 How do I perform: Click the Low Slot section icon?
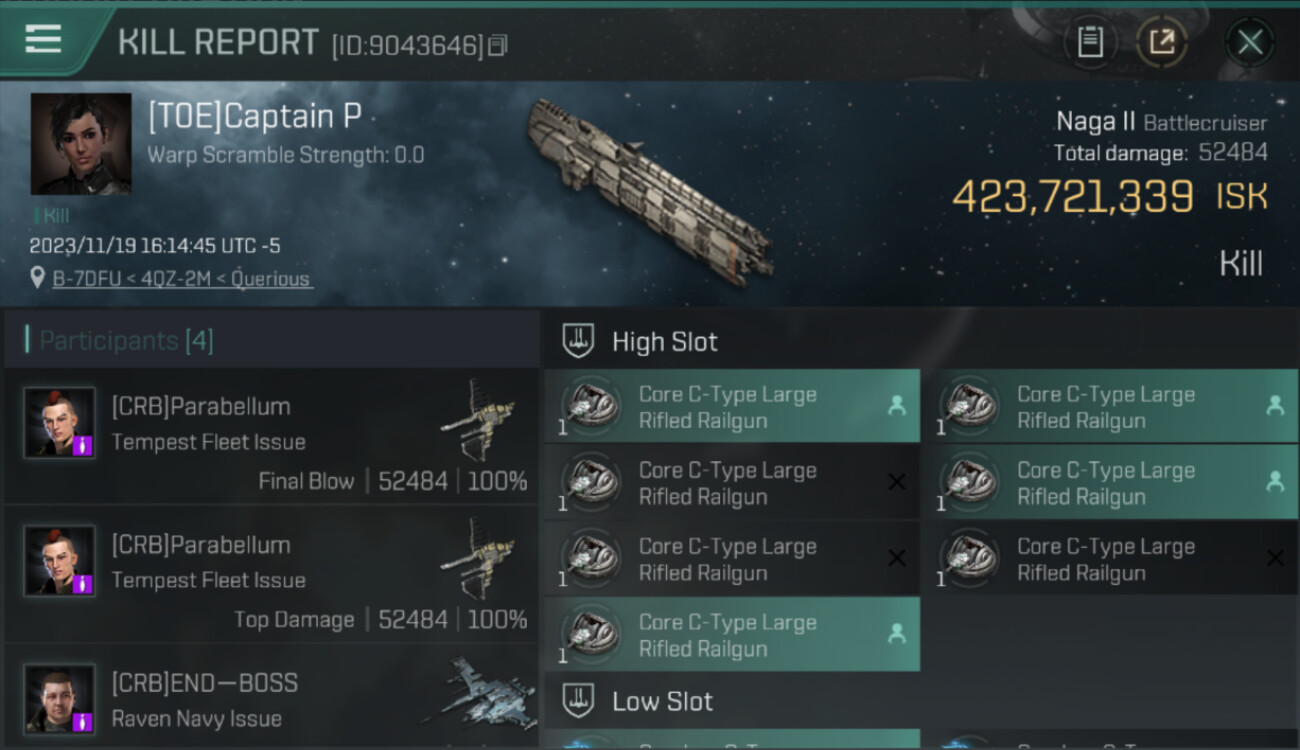[578, 701]
